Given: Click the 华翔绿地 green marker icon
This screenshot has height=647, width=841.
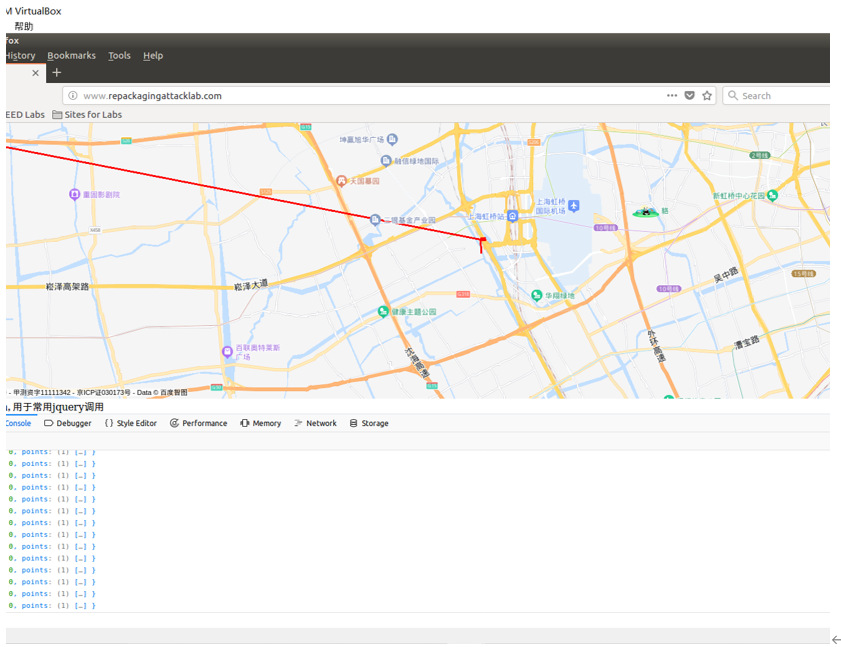Looking at the screenshot, I should point(536,295).
